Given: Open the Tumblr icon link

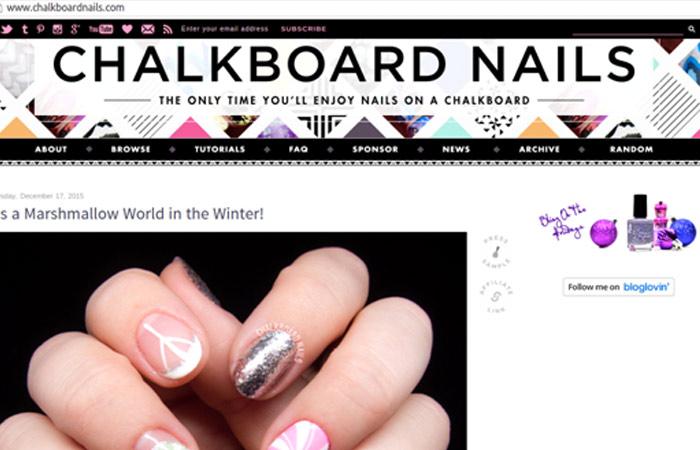Looking at the screenshot, I should [25, 29].
